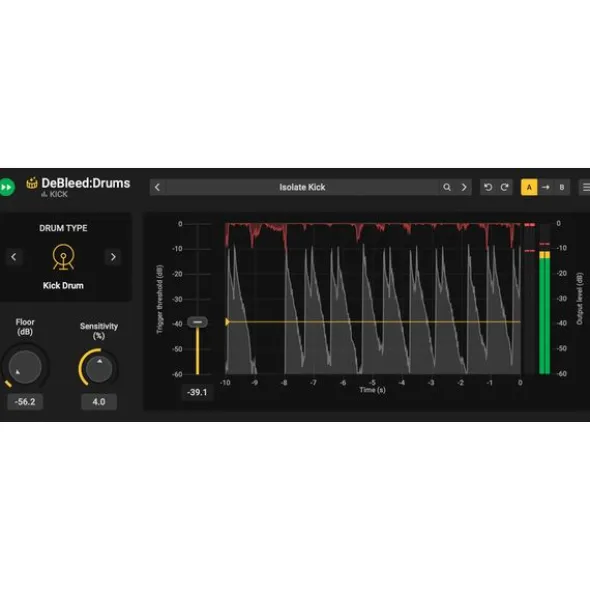Select previous drum type chevron
This screenshot has height=591, width=590.
click(14, 257)
